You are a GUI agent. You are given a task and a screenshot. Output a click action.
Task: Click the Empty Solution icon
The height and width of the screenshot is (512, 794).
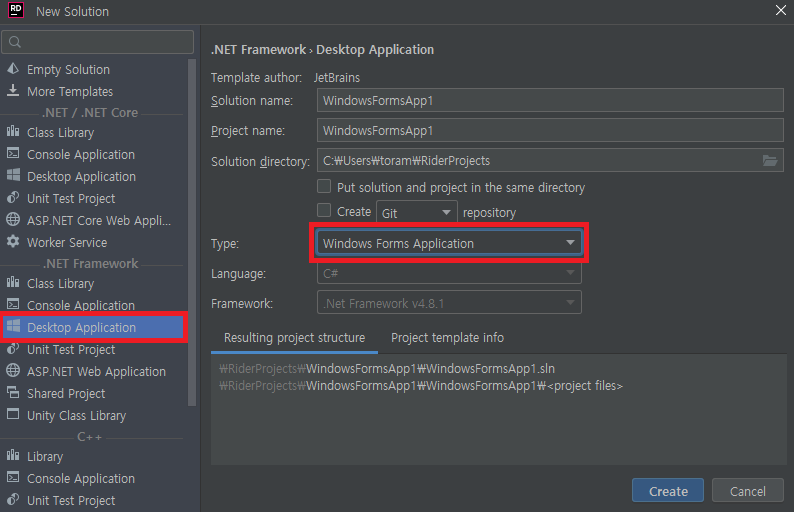[x=13, y=68]
